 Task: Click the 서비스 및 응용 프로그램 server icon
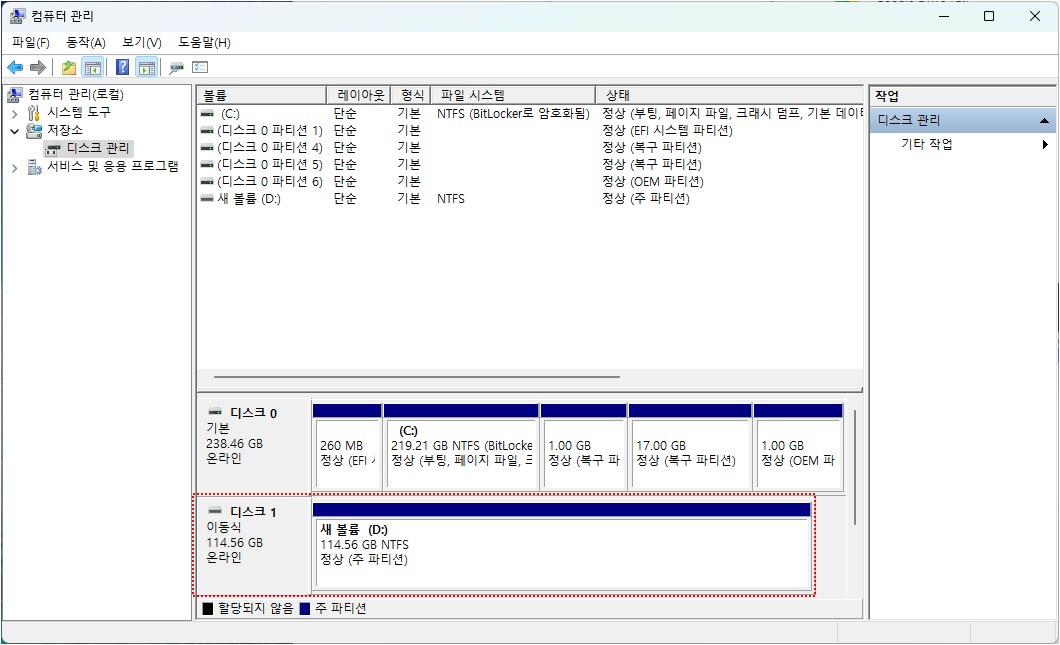pos(34,166)
